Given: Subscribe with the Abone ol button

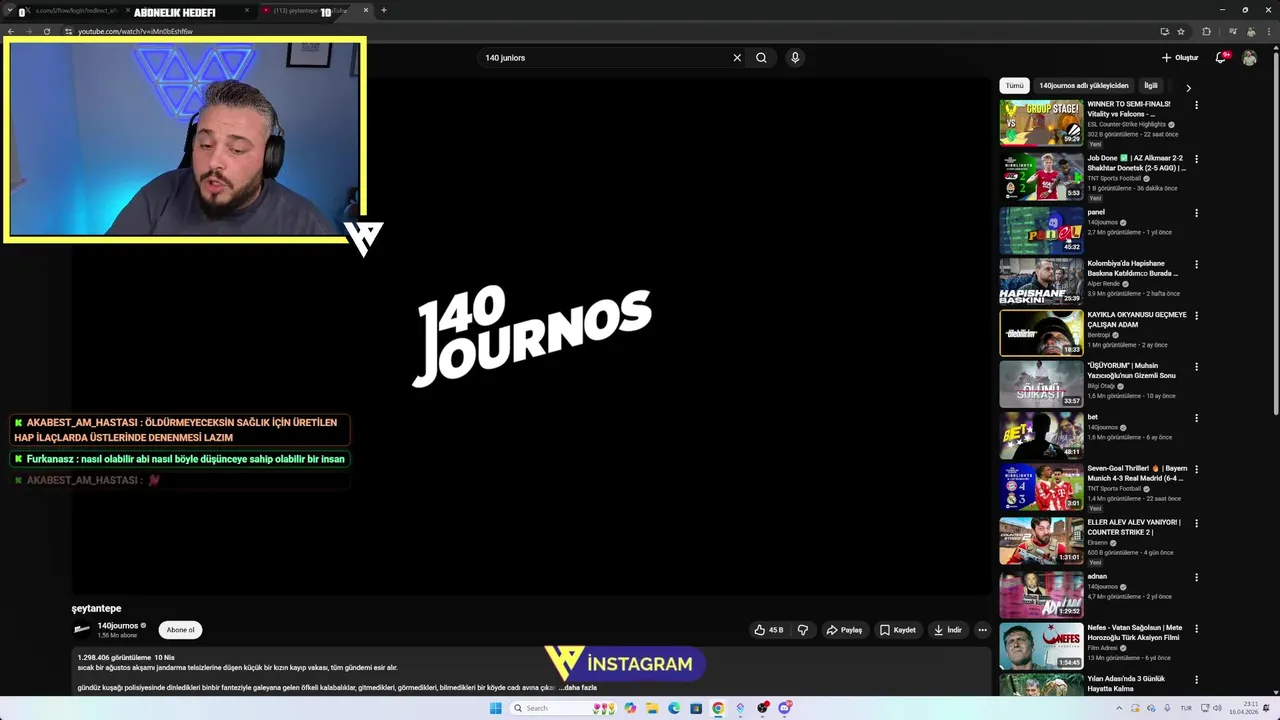Looking at the screenshot, I should coord(180,630).
